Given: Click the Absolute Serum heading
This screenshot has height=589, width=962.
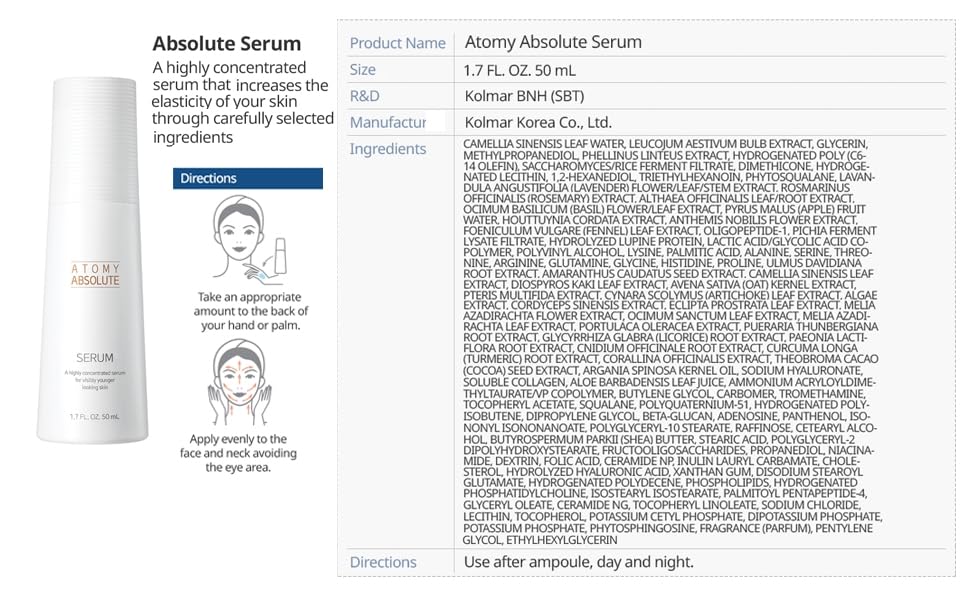Looking at the screenshot, I should [x=226, y=44].
